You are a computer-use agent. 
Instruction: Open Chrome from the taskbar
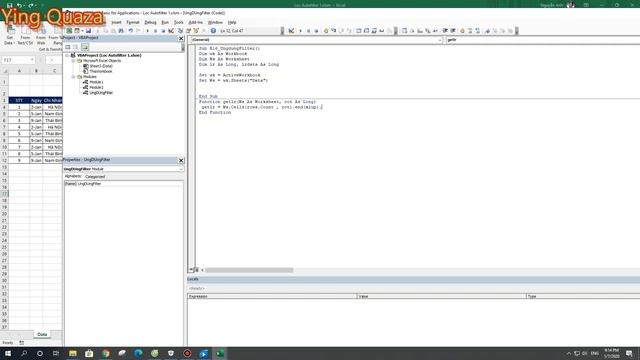point(106,353)
